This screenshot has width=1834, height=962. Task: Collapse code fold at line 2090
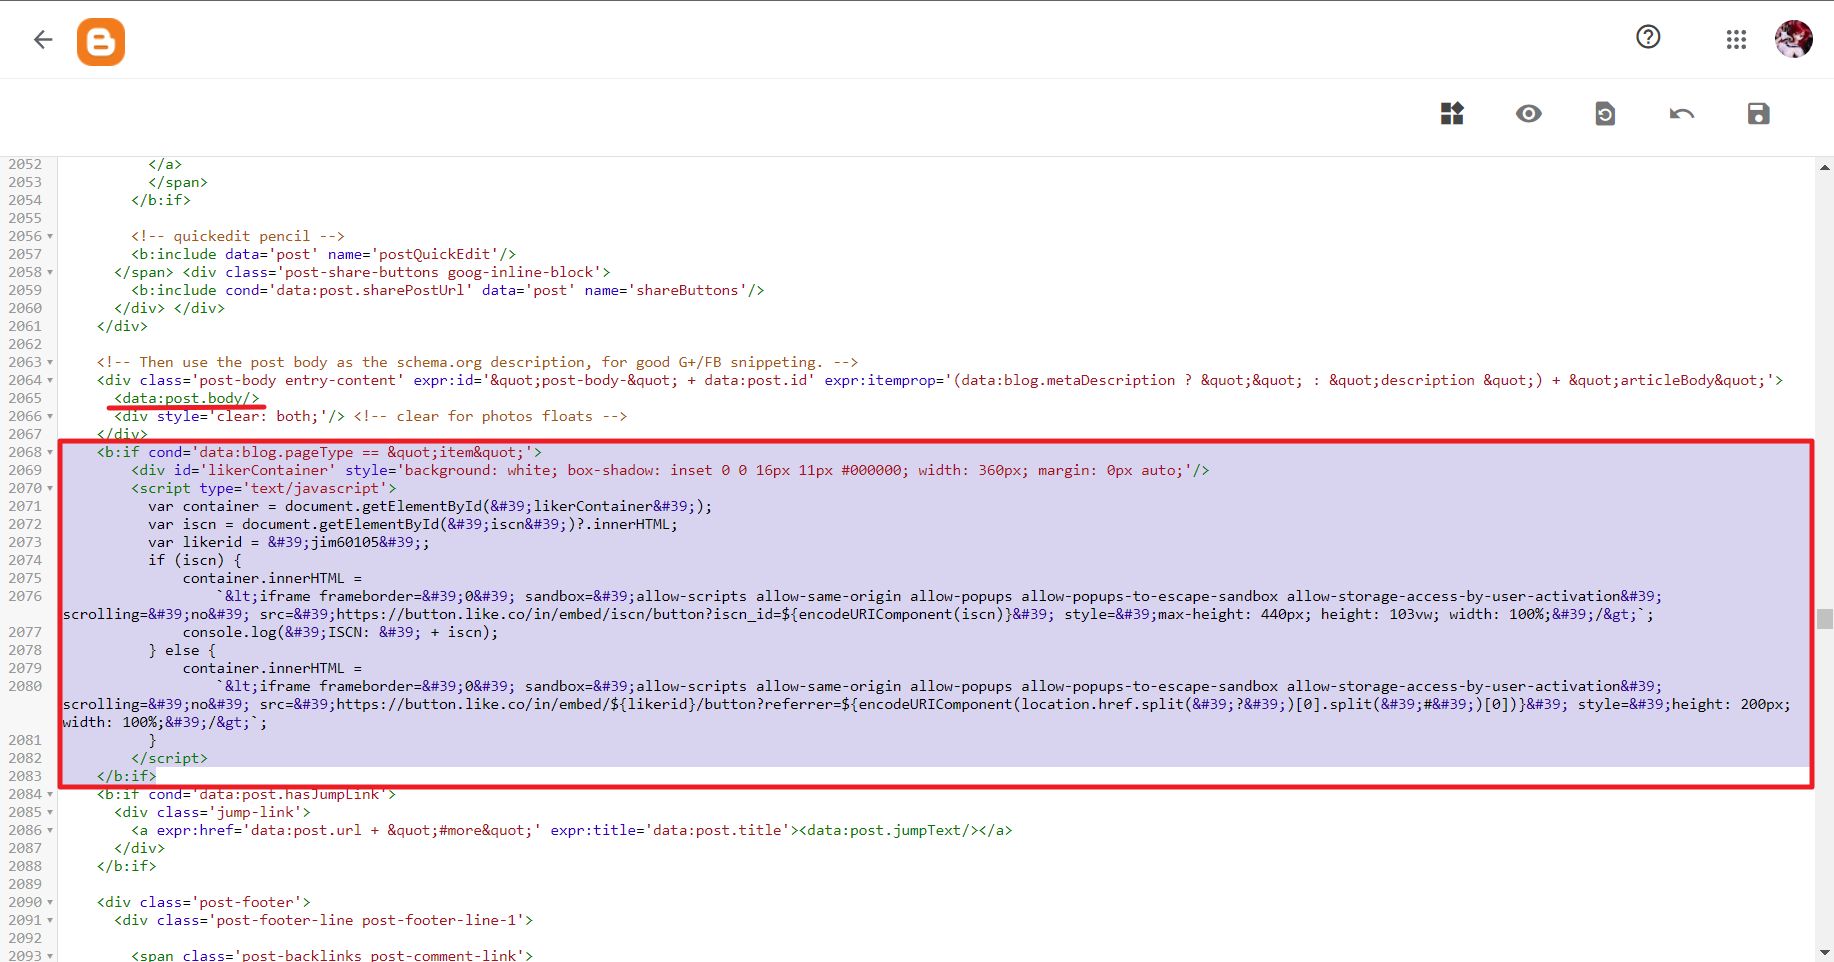[50, 903]
